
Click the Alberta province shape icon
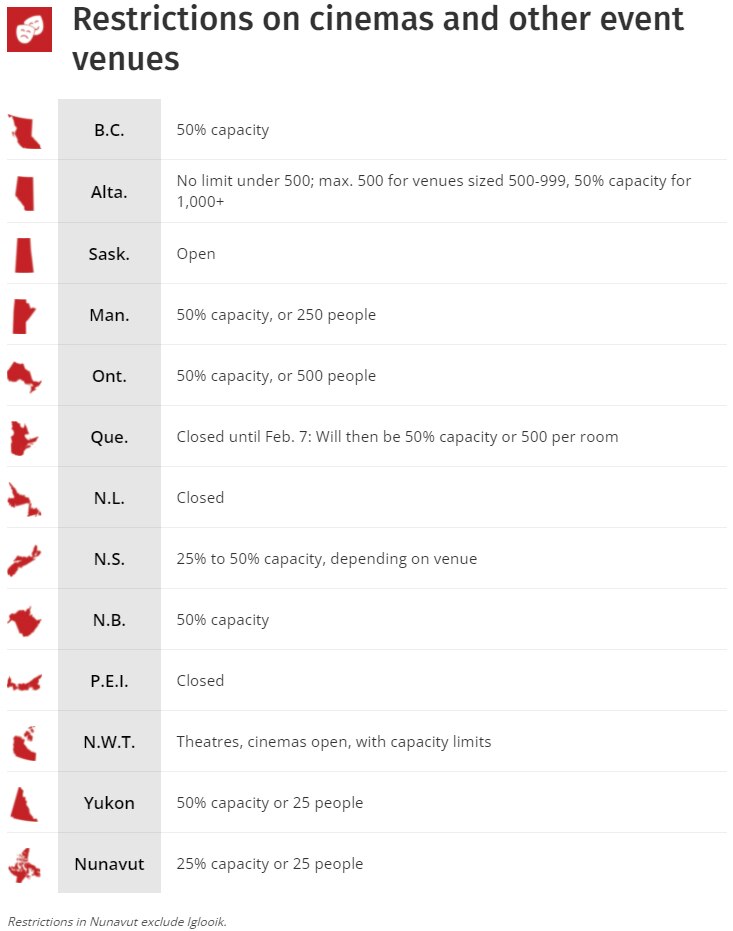pyautogui.click(x=25, y=192)
